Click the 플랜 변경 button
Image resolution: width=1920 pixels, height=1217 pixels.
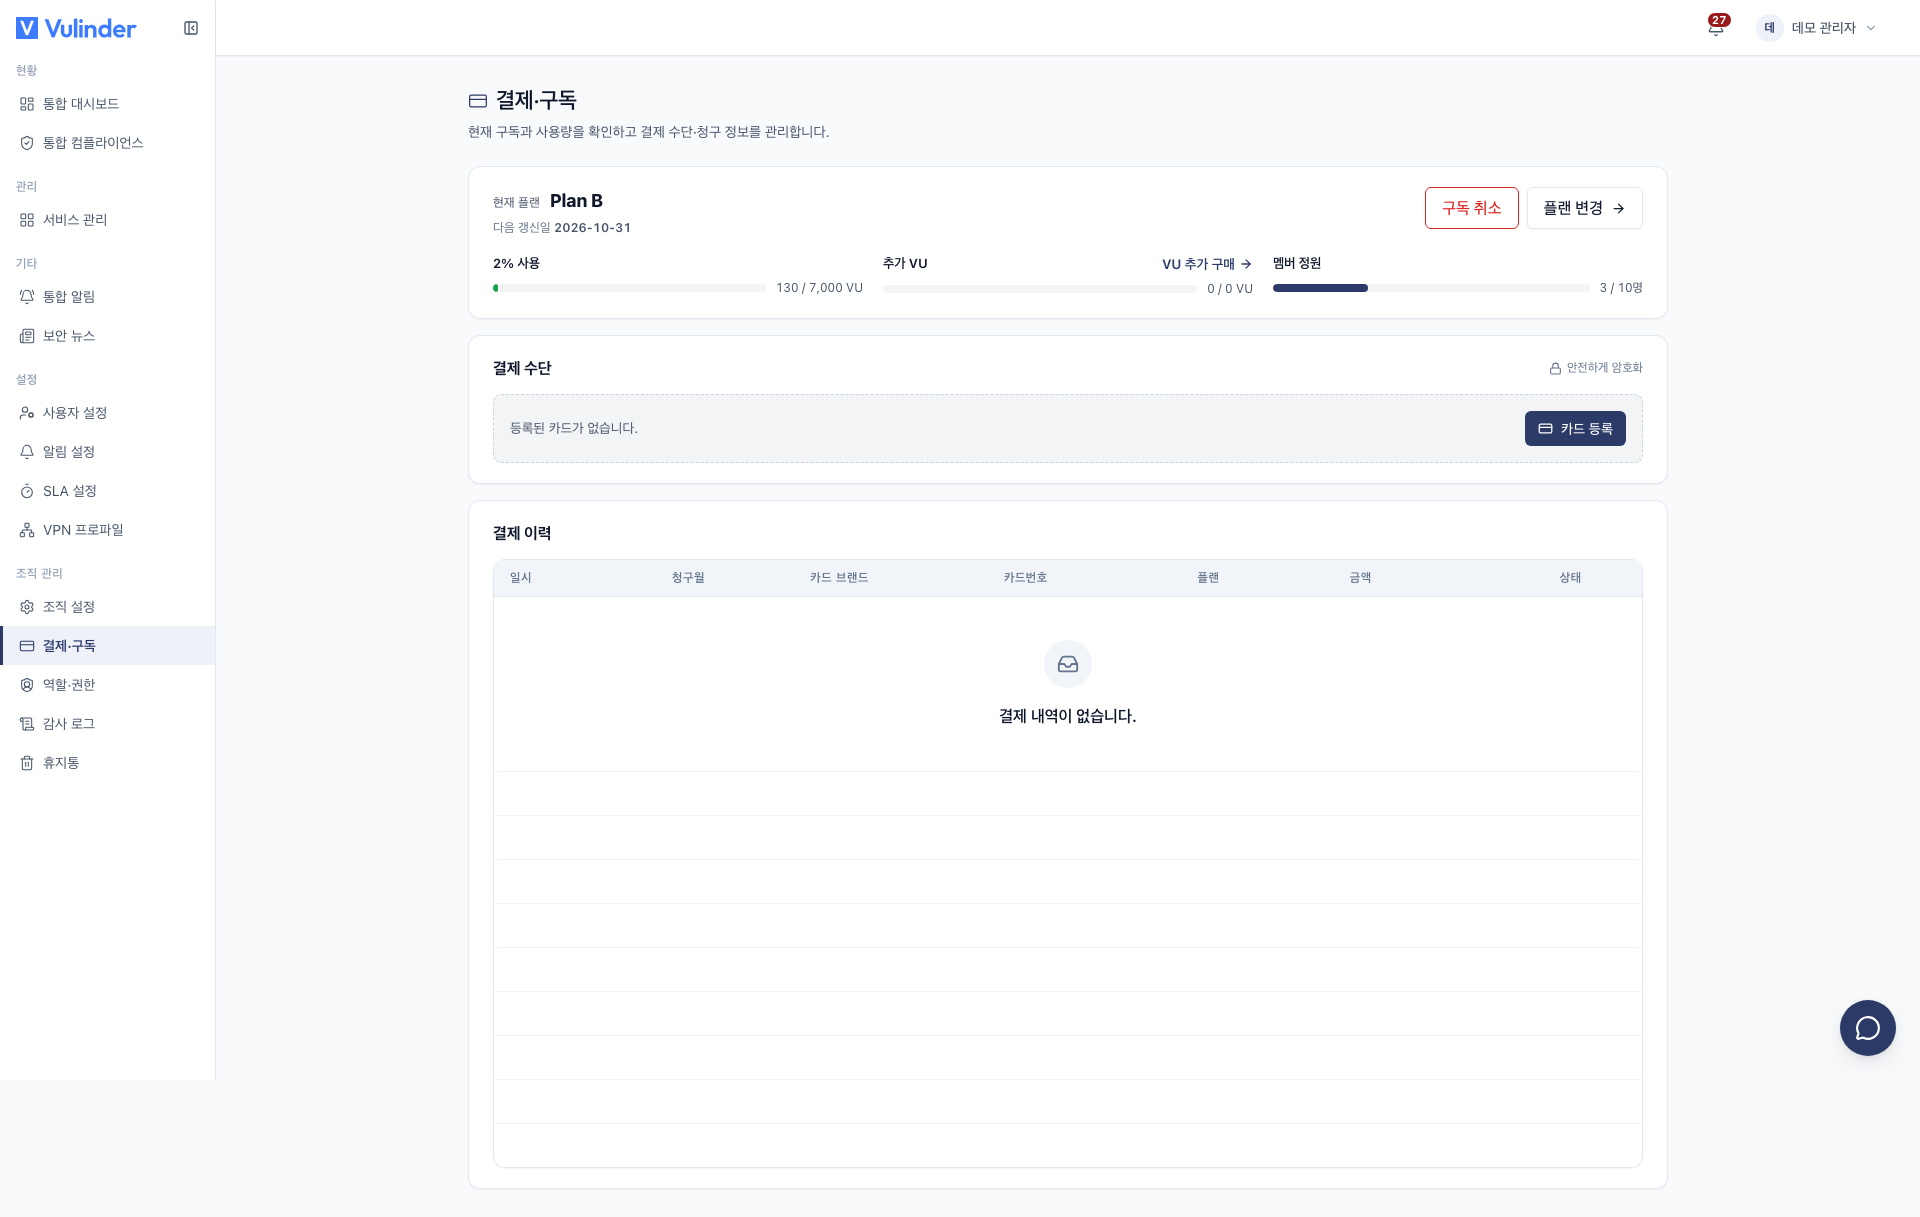pos(1584,208)
